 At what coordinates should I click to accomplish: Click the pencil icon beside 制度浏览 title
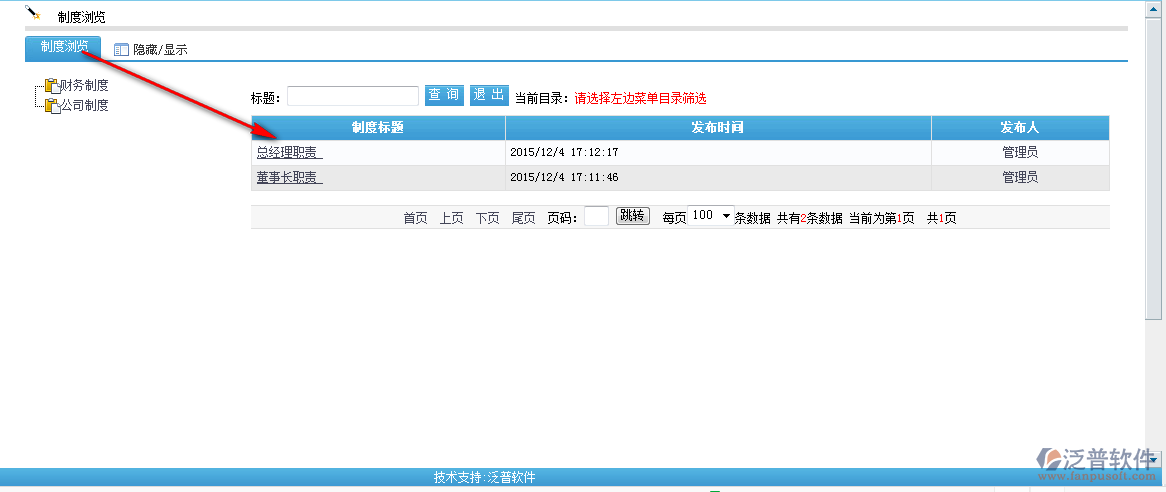[x=33, y=13]
